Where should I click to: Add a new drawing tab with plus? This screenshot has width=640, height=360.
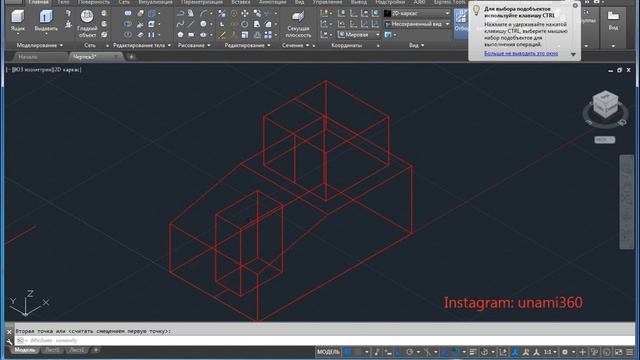pyautogui.click(x=131, y=57)
